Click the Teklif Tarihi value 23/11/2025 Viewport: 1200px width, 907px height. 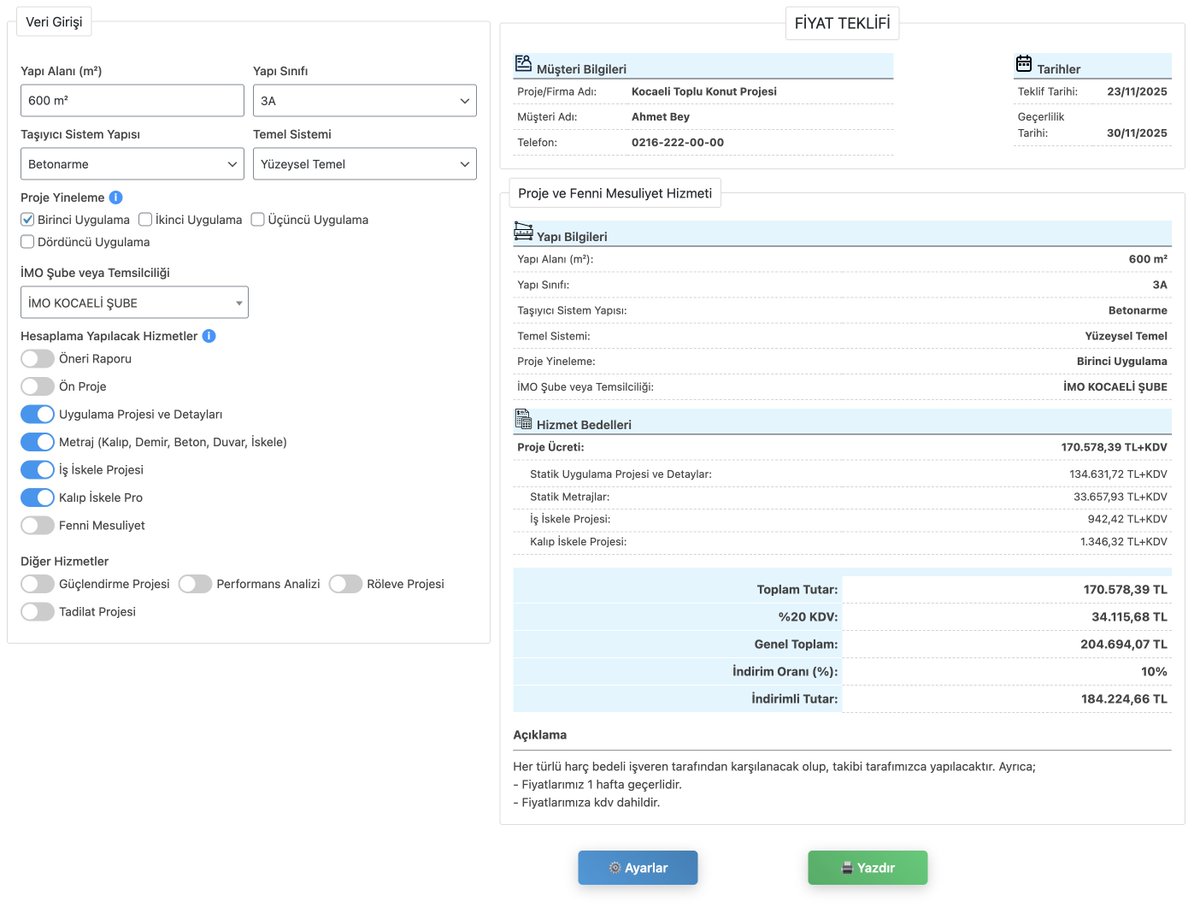(1137, 92)
